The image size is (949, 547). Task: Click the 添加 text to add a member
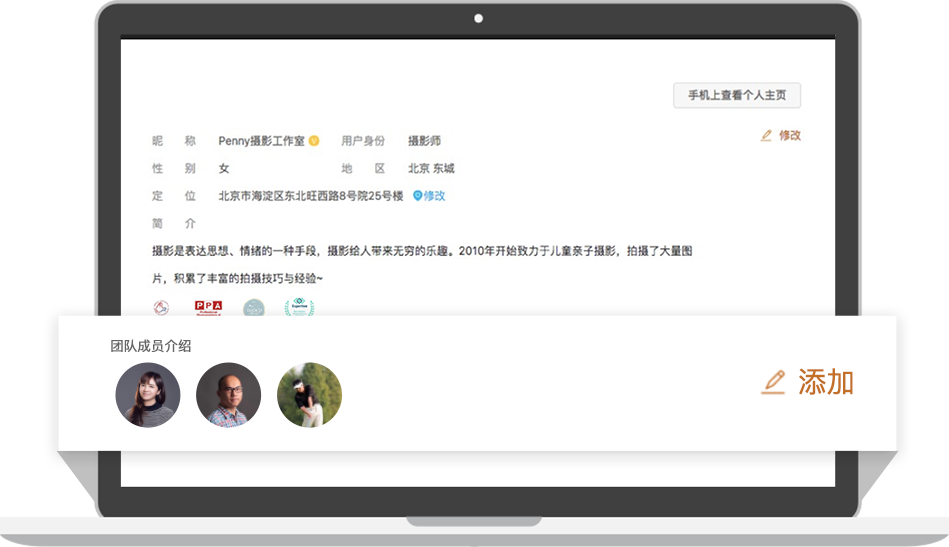tap(826, 382)
